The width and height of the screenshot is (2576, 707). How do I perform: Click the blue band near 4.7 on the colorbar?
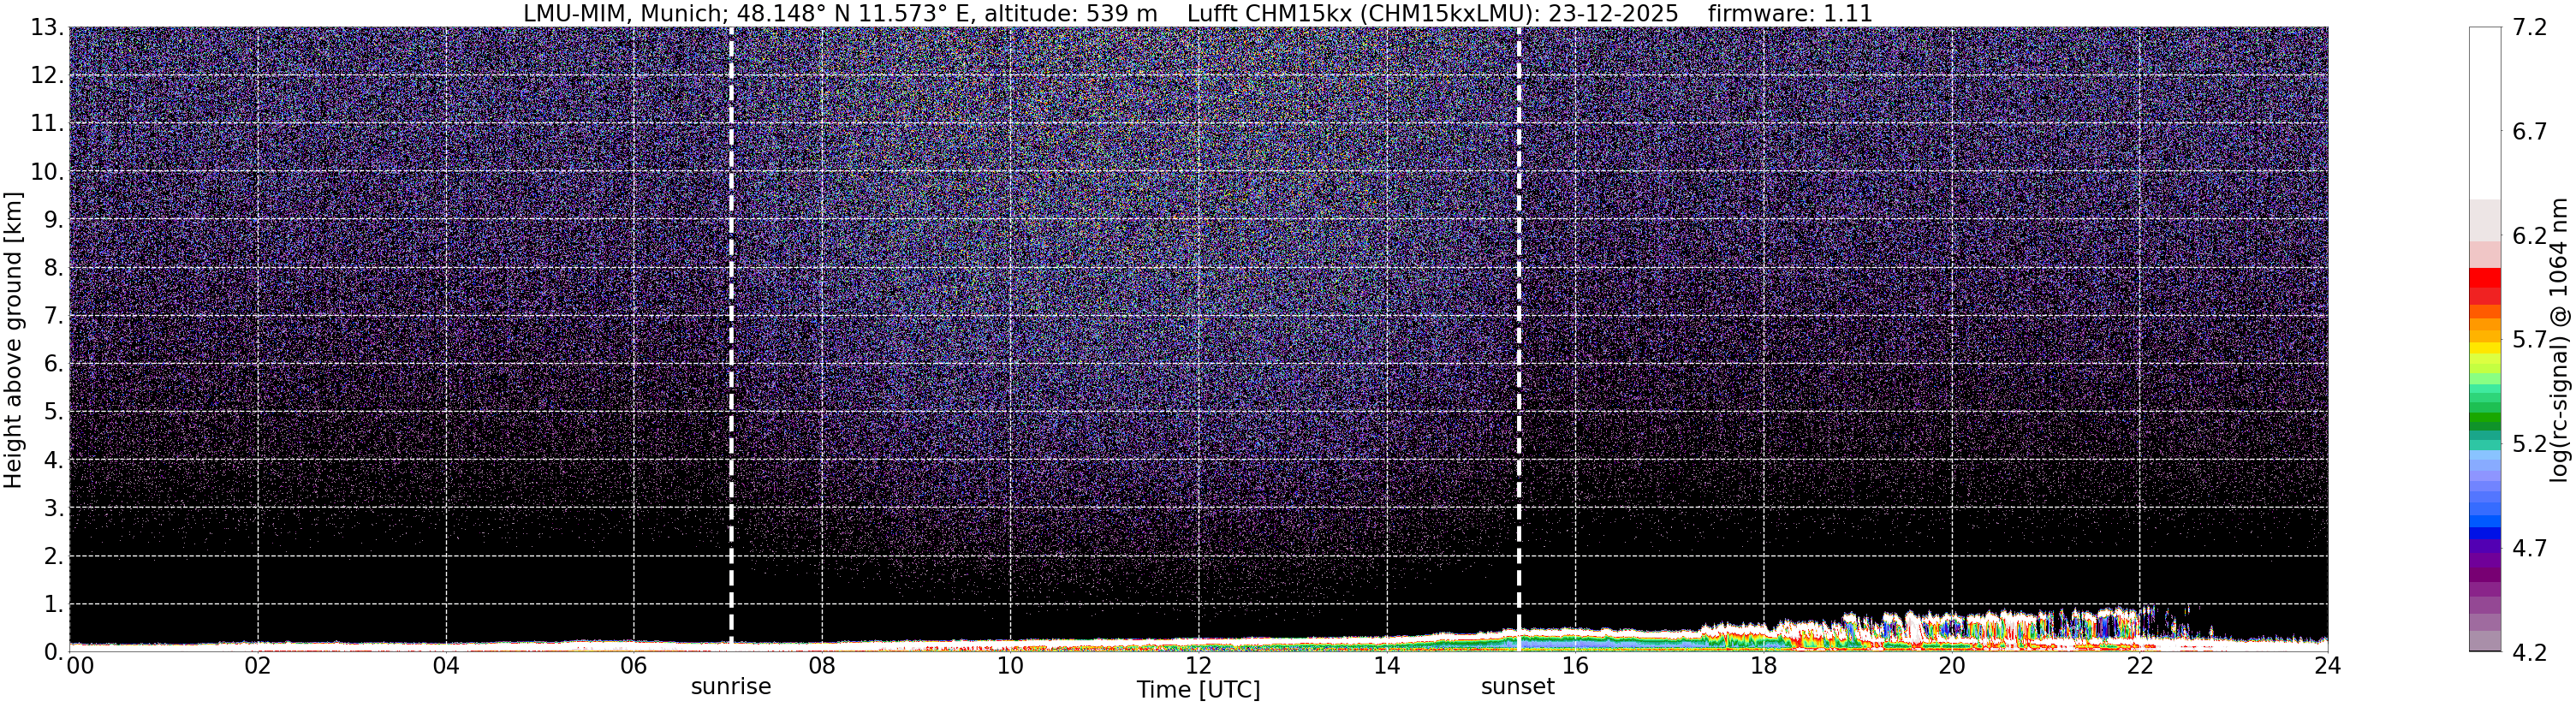pos(2485,534)
